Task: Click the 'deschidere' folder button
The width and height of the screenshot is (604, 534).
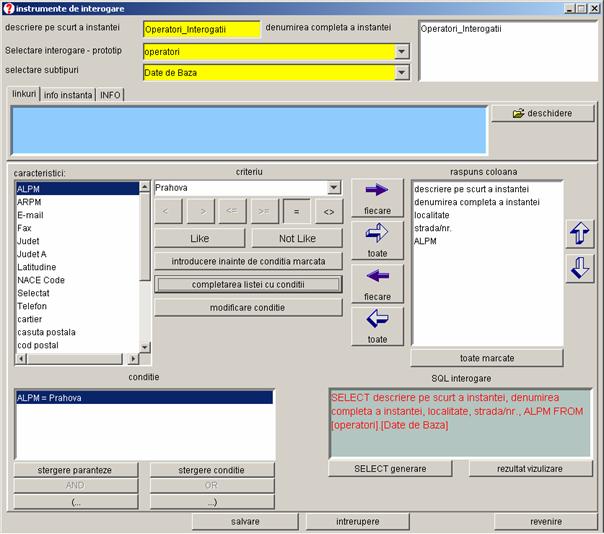Action: [542, 113]
